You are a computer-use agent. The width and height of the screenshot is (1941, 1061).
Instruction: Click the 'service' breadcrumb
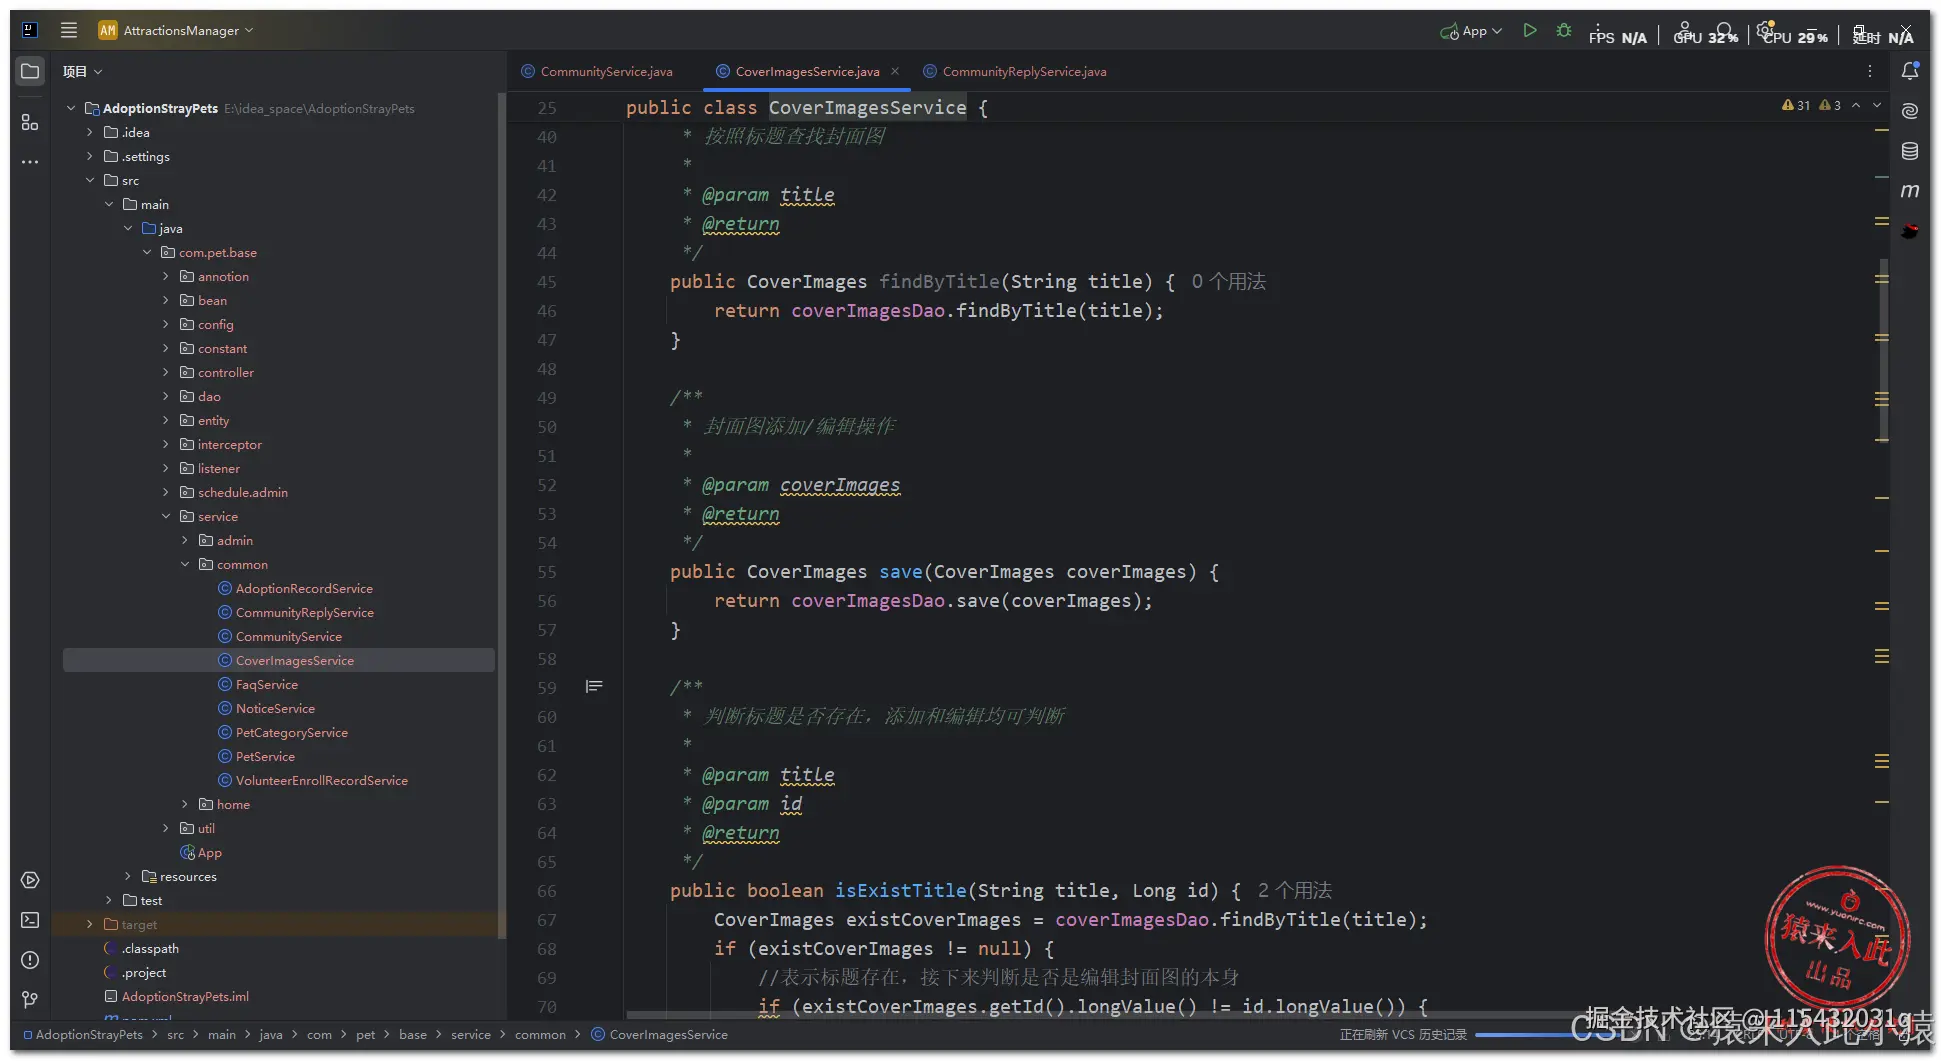click(471, 1034)
